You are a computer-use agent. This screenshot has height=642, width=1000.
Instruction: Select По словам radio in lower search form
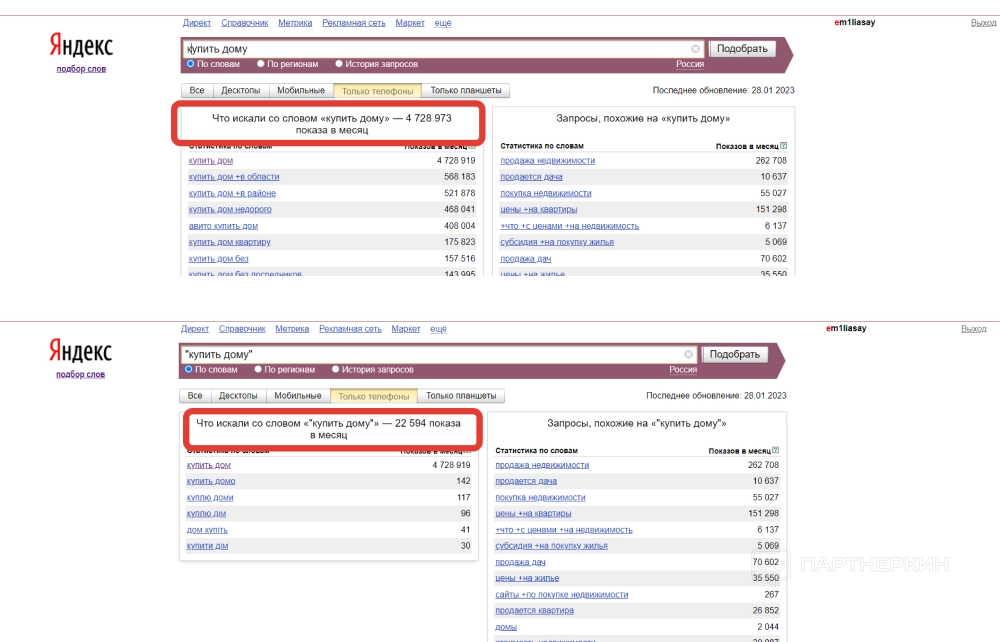[x=188, y=369]
